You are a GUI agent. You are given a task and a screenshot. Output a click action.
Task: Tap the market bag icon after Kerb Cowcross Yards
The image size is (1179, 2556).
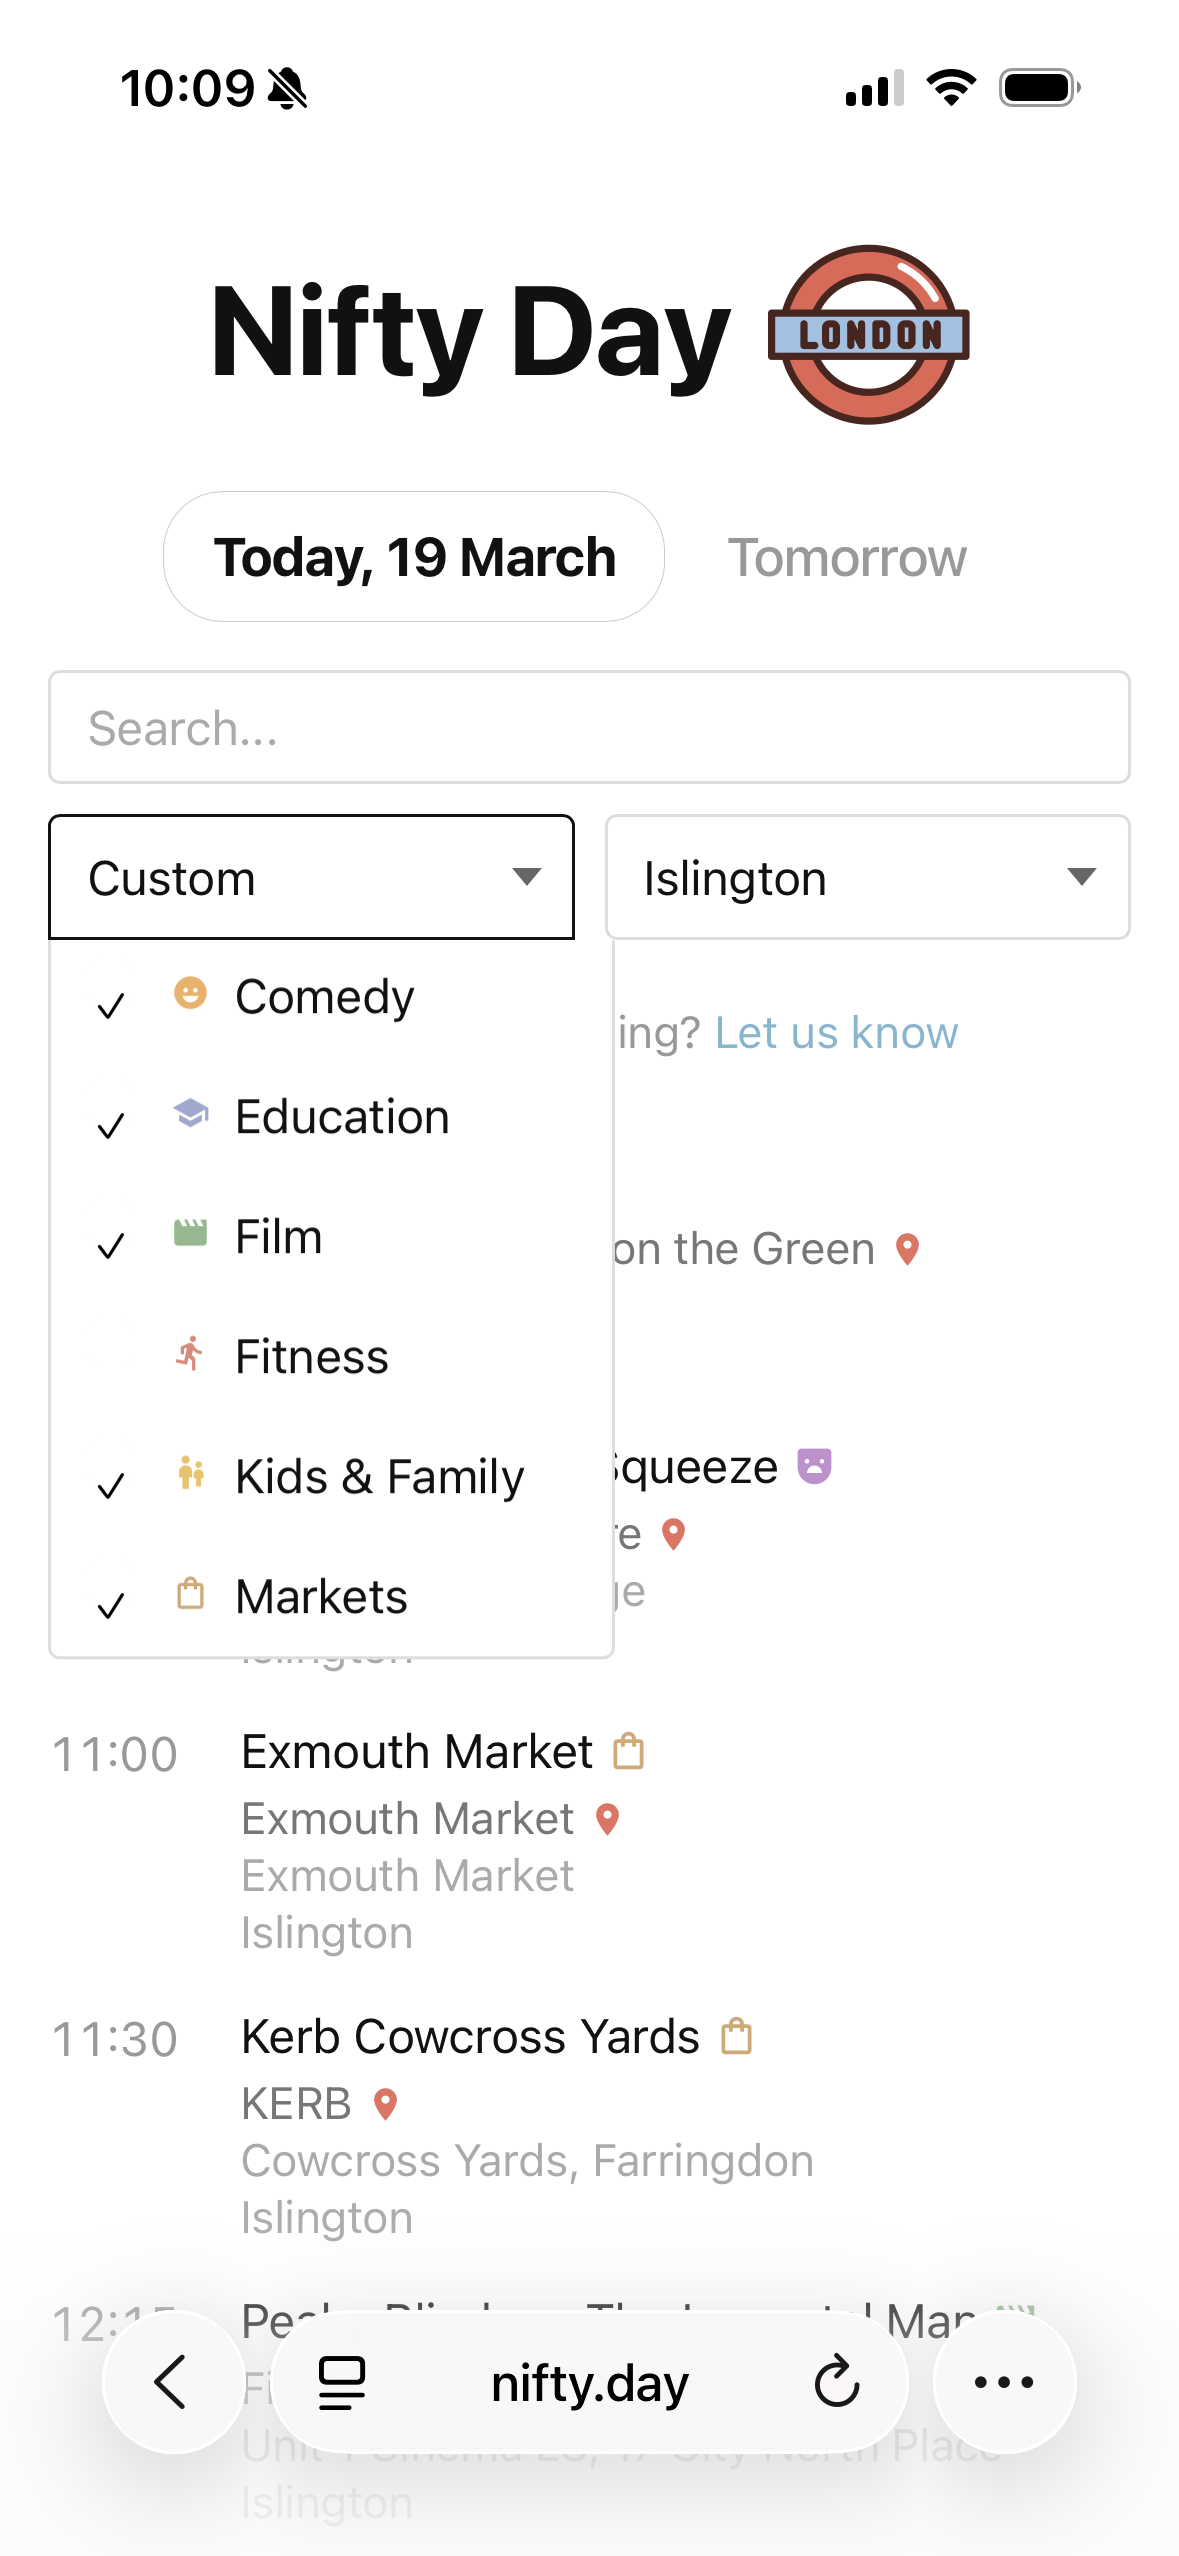(x=736, y=2036)
